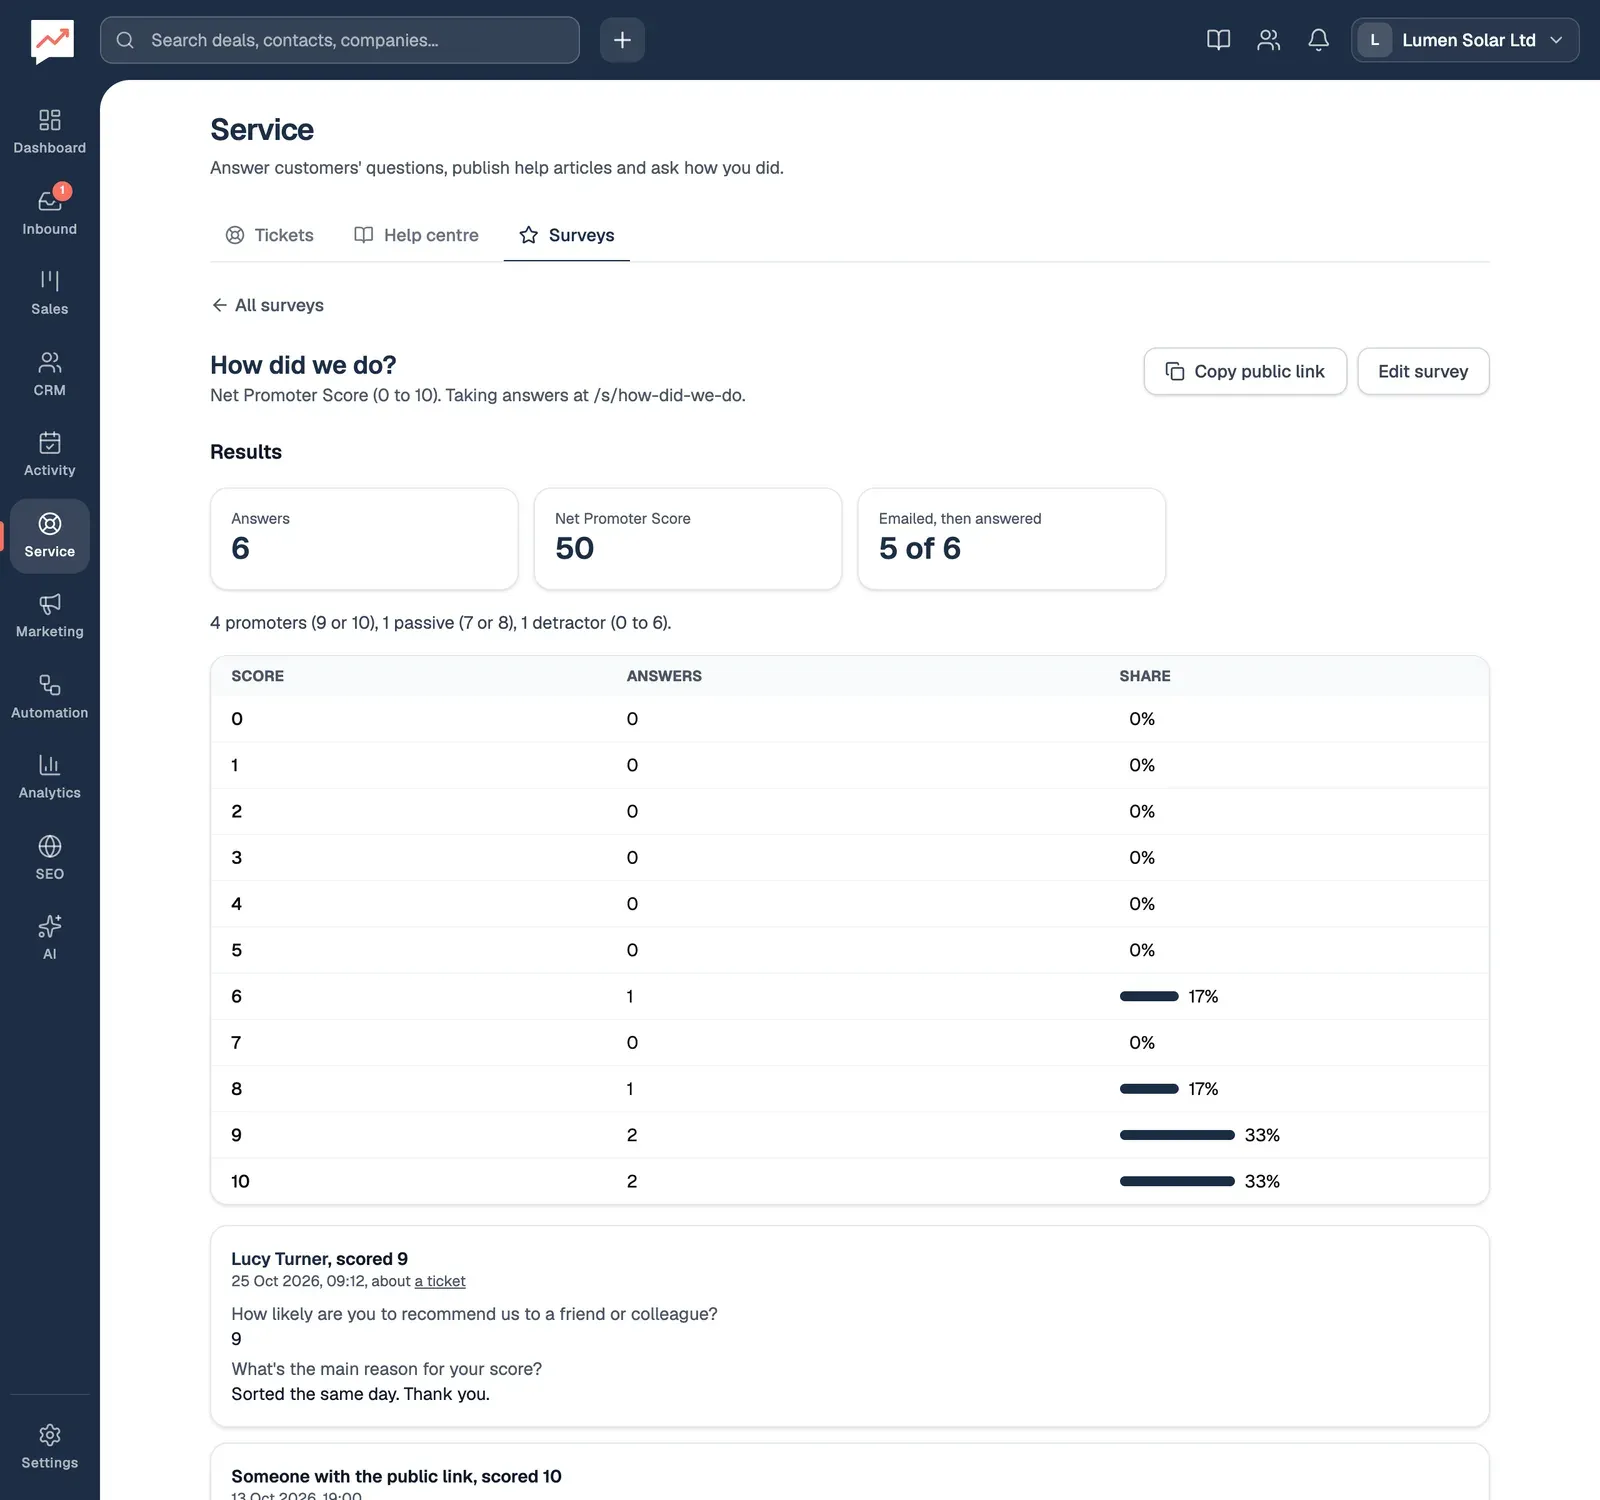Click the SHARE column header
This screenshot has height=1500, width=1600.
pos(1145,676)
